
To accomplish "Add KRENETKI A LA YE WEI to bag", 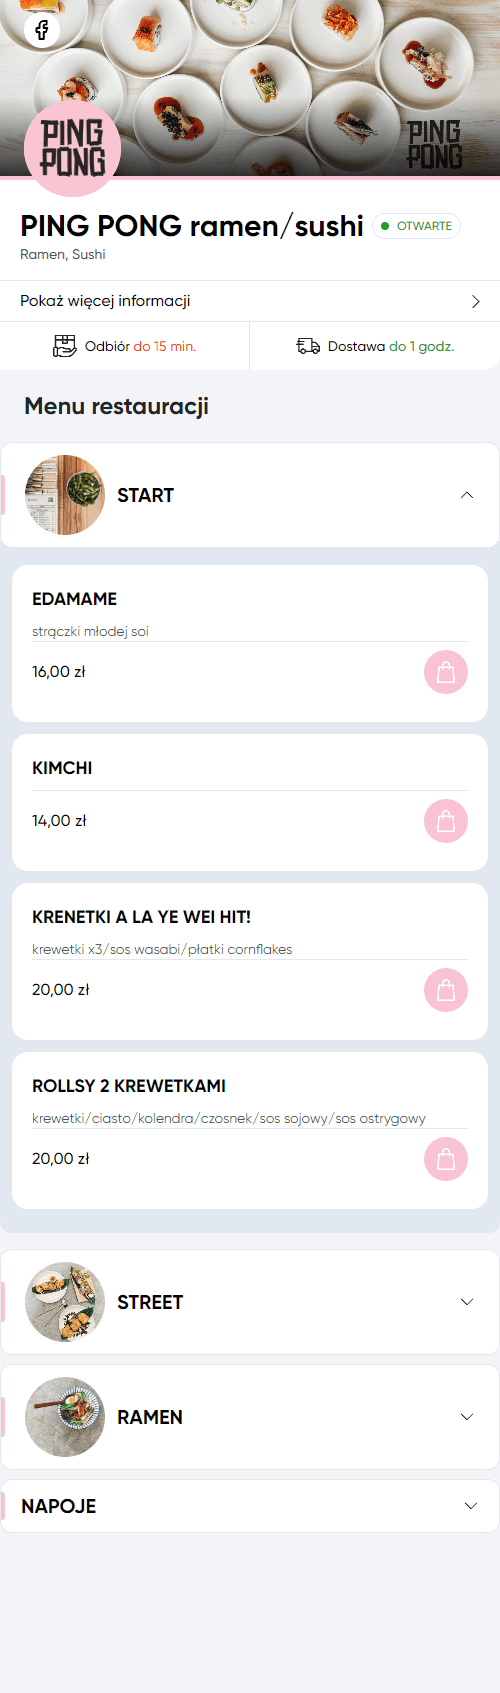I will click(x=446, y=991).
